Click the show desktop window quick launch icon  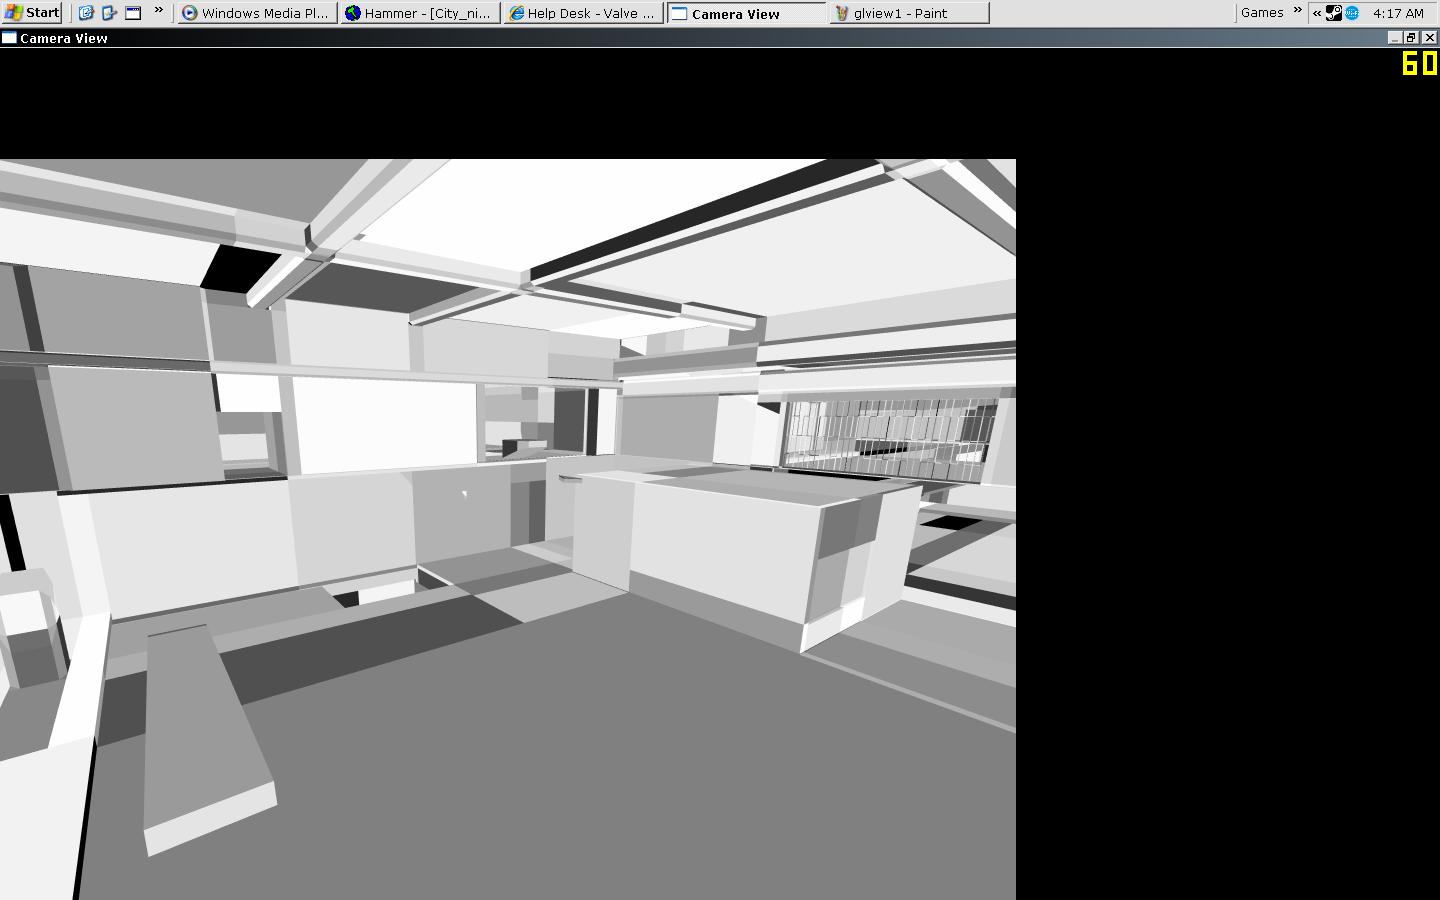pos(133,13)
